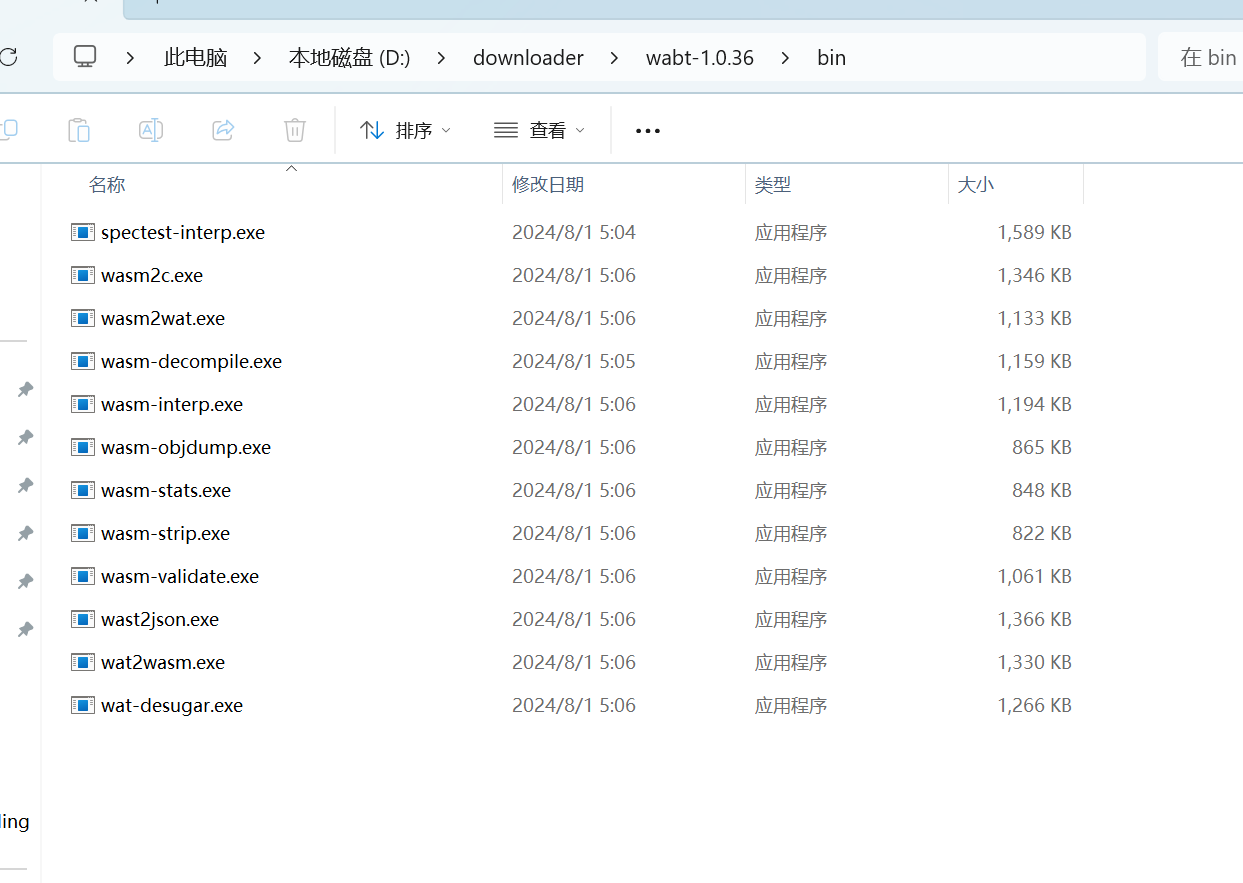Navigate to downloader in breadcrumb path

[528, 58]
